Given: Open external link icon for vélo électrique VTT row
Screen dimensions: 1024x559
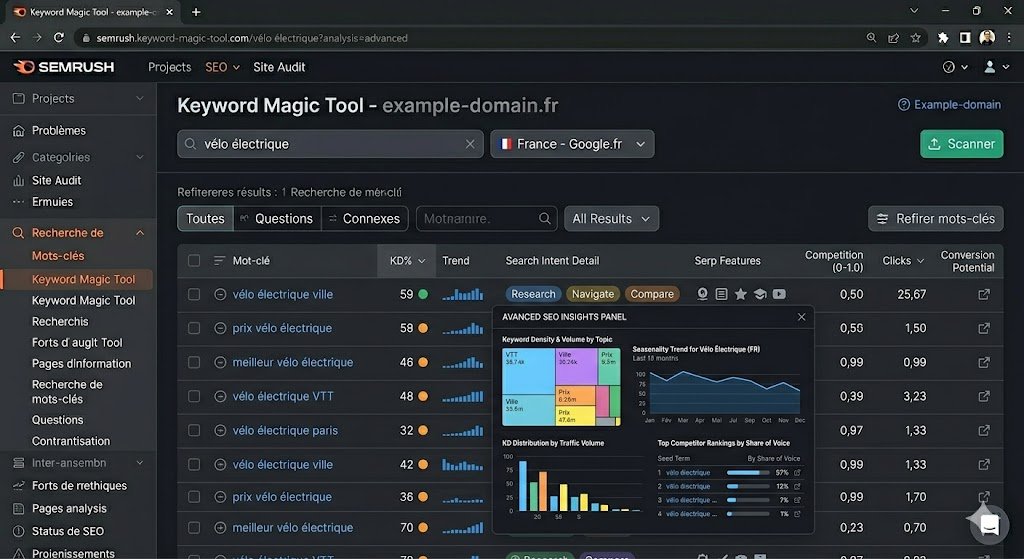Looking at the screenshot, I should pos(984,396).
